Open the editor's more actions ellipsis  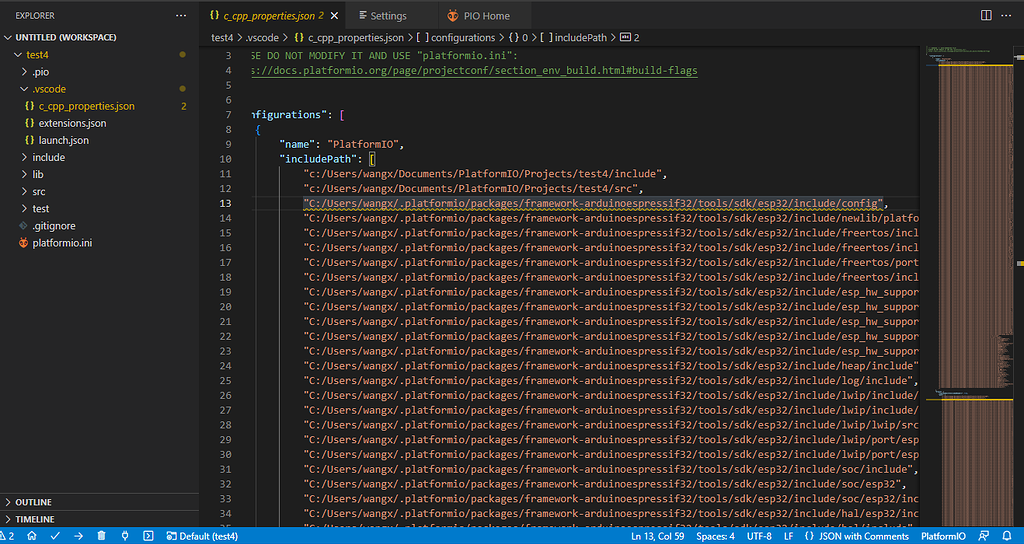1007,15
